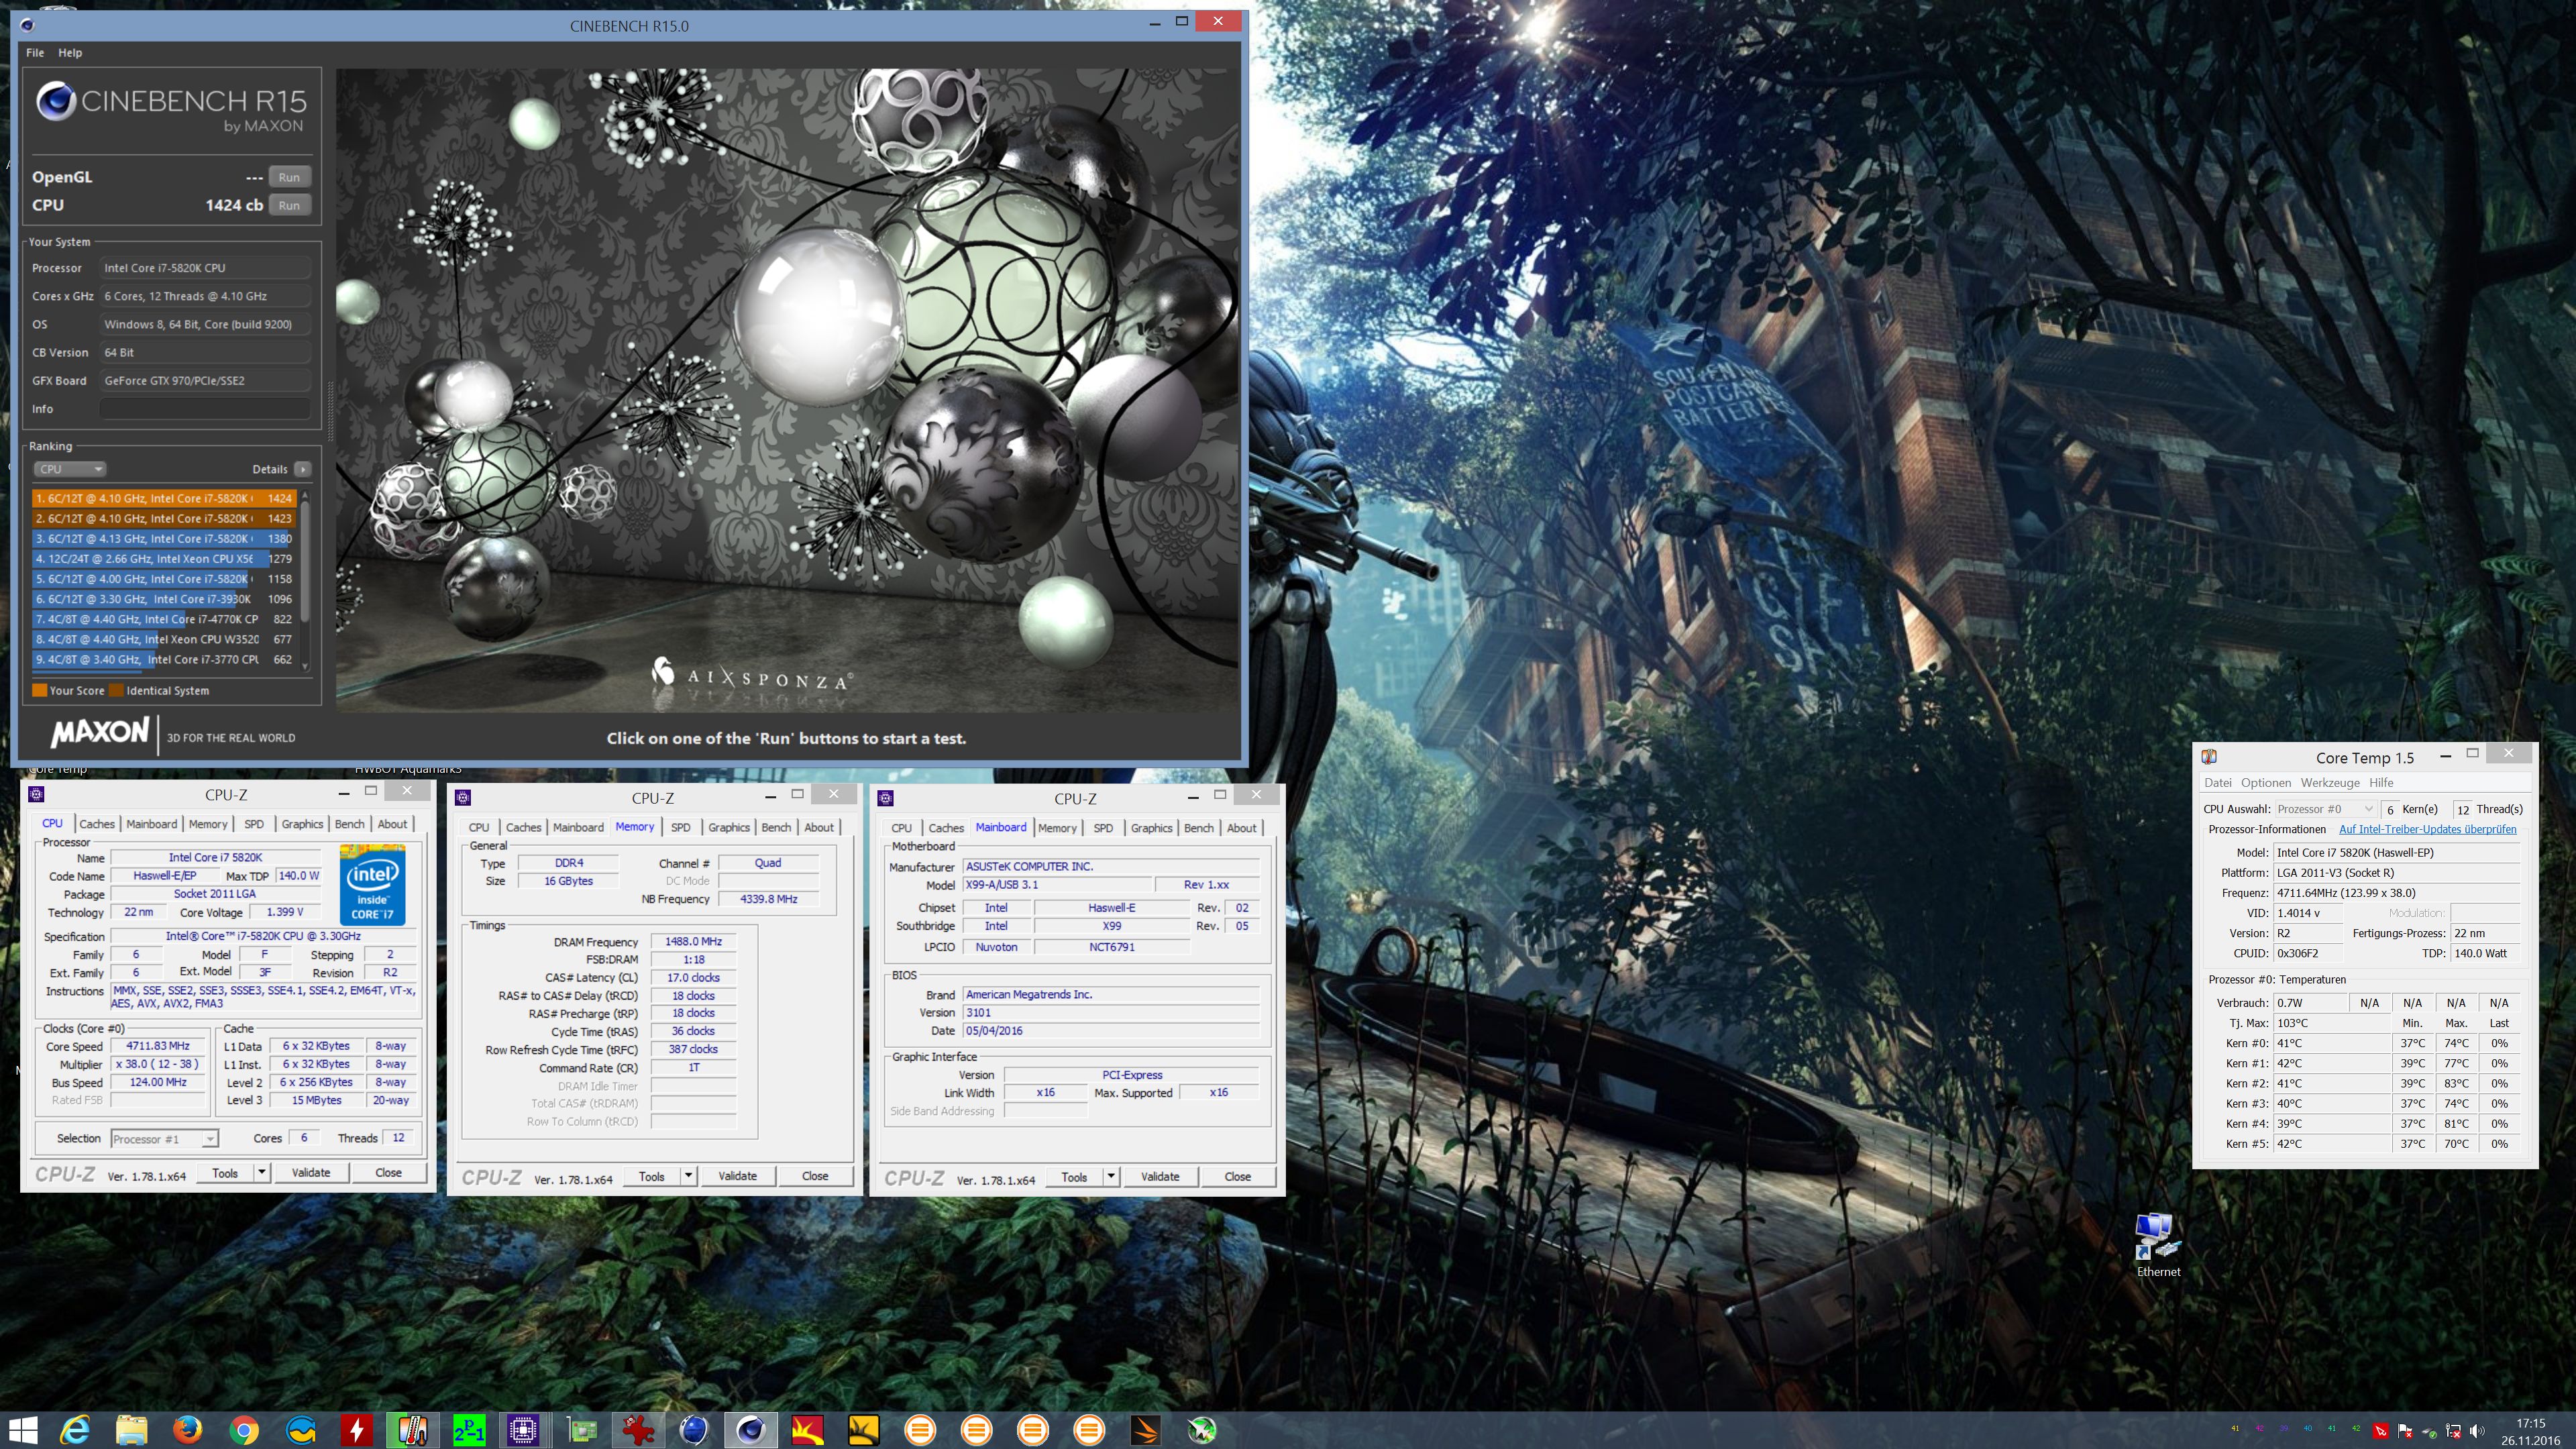Image resolution: width=2576 pixels, height=1449 pixels.
Task: Open File Explorer from the taskbar
Action: 131,1430
